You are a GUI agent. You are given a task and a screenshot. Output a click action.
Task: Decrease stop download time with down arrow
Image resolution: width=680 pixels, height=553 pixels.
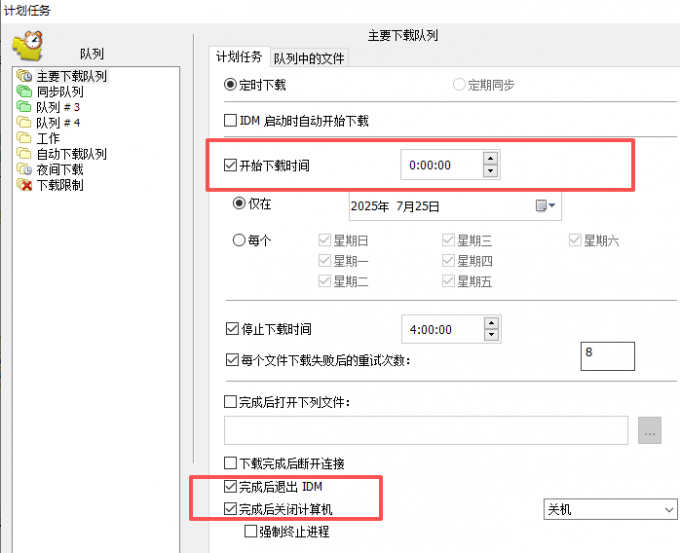click(x=491, y=335)
